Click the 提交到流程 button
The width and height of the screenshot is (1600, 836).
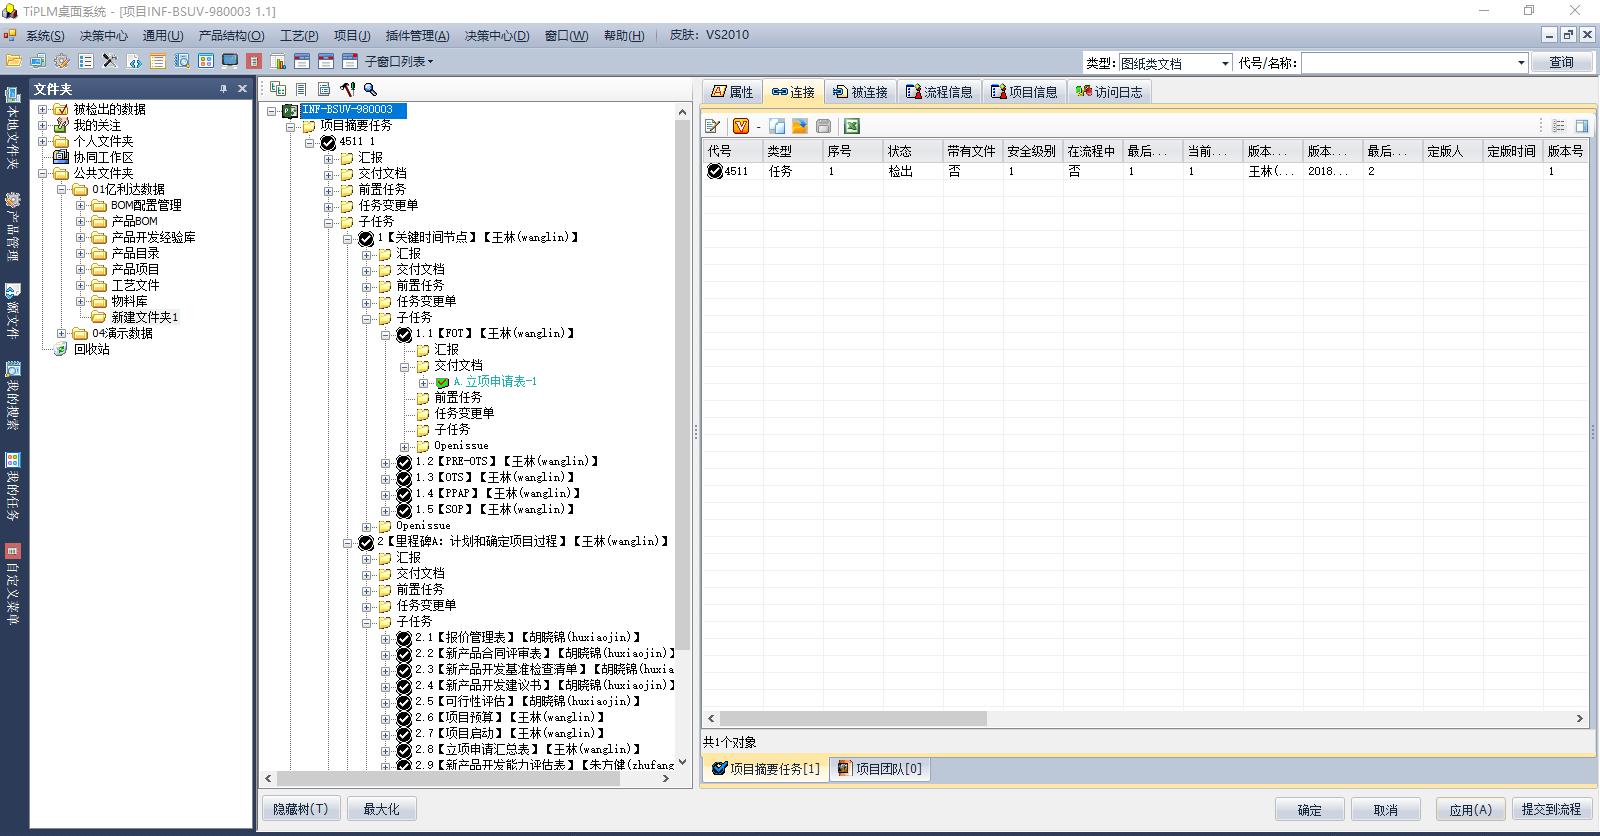pyautogui.click(x=1551, y=810)
